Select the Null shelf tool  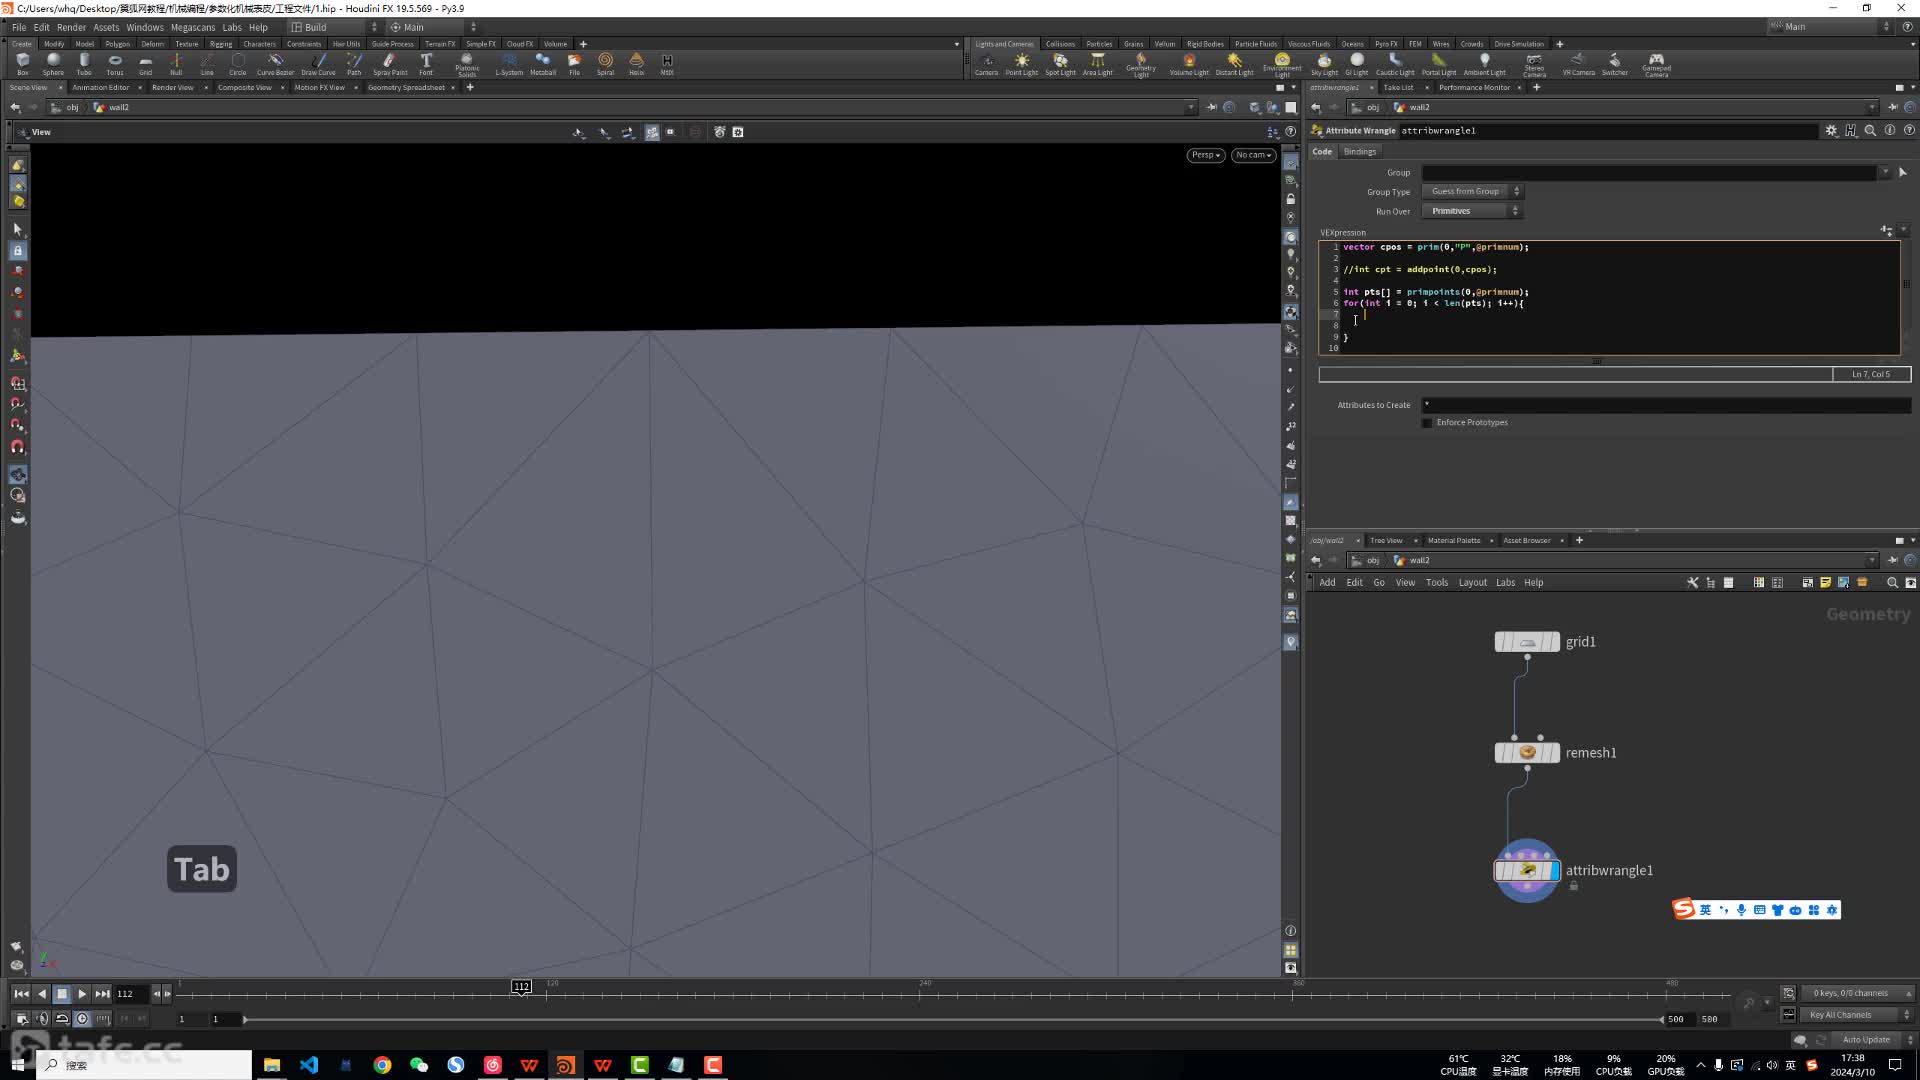point(176,64)
